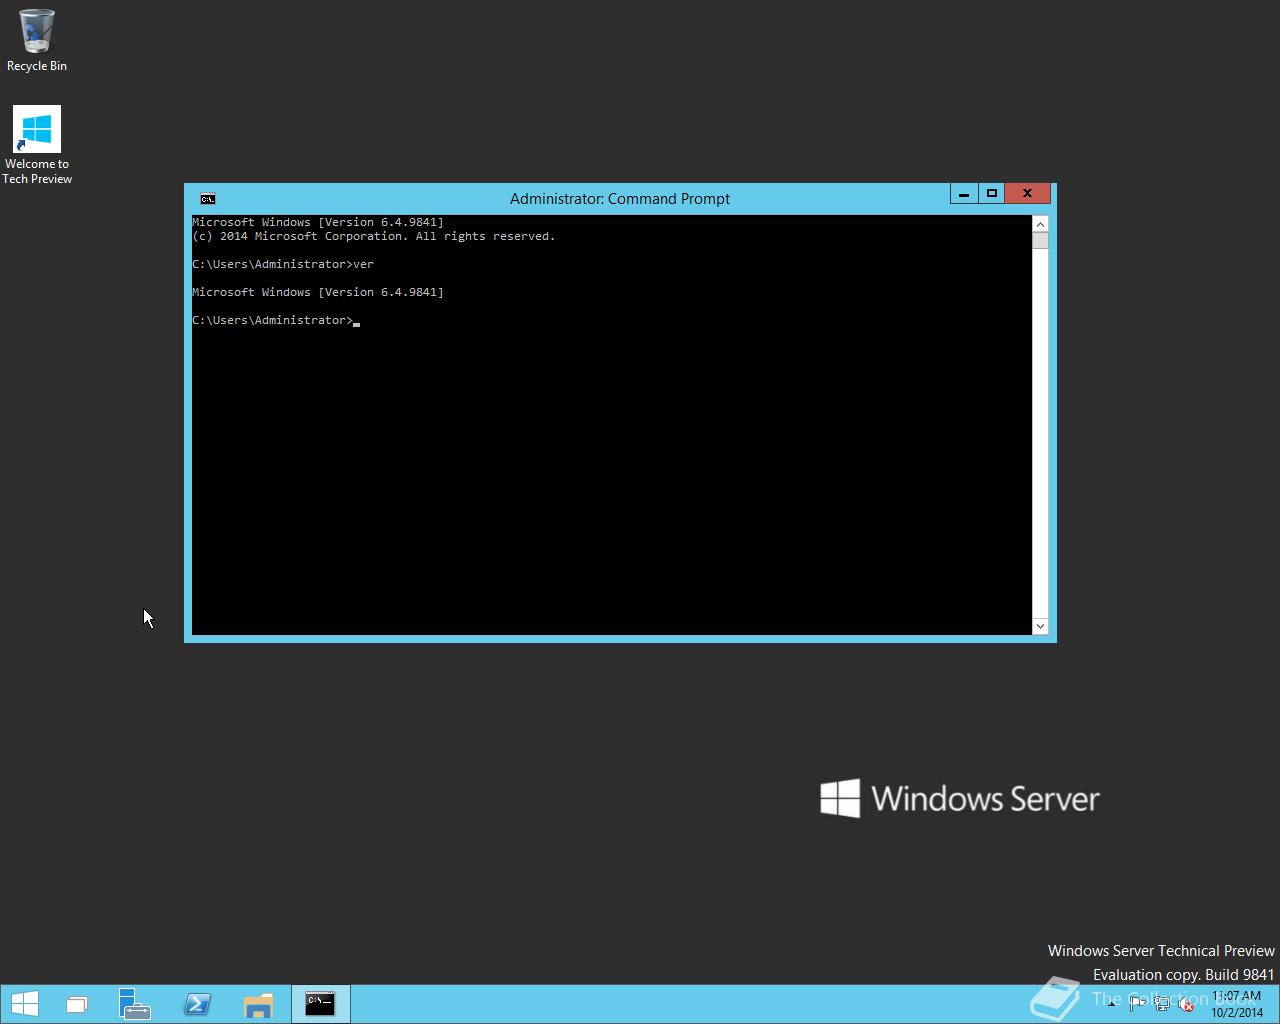This screenshot has height=1024, width=1280.
Task: Select the Command Prompt taskbar button
Action: coord(321,1004)
